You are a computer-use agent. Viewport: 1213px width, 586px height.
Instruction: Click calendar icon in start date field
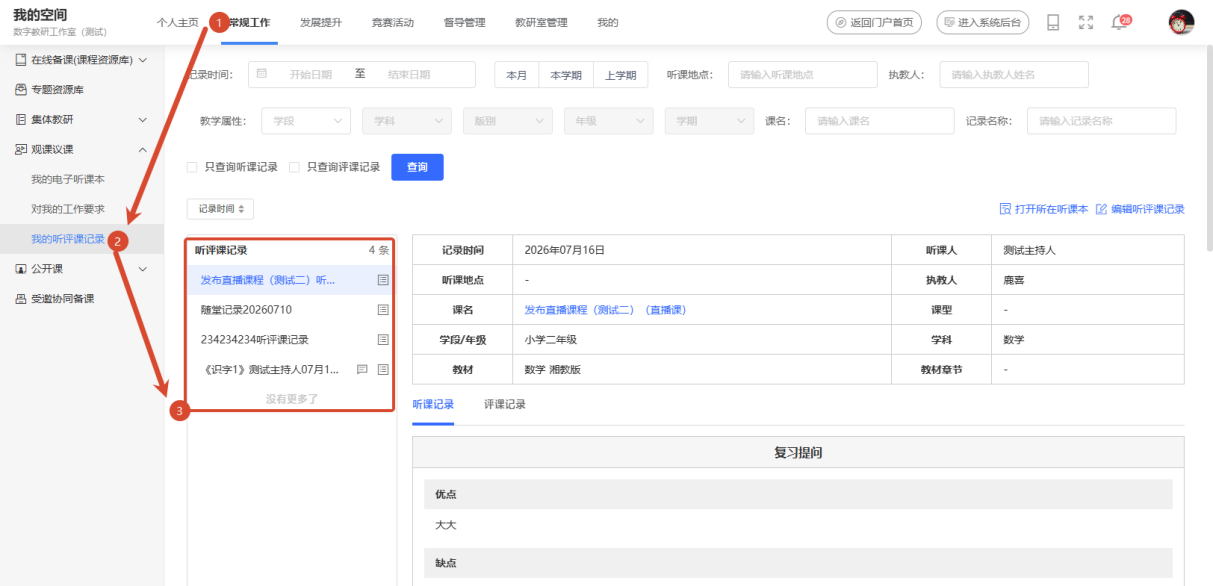262,74
